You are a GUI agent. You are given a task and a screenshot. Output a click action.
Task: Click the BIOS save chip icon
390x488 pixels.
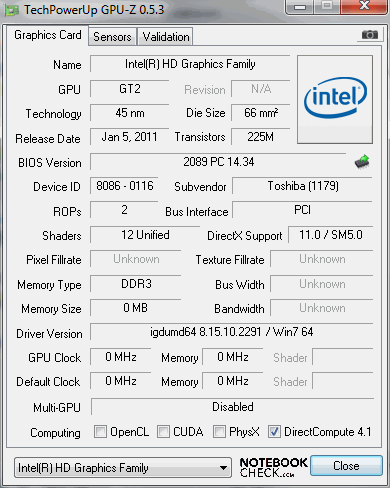click(362, 162)
